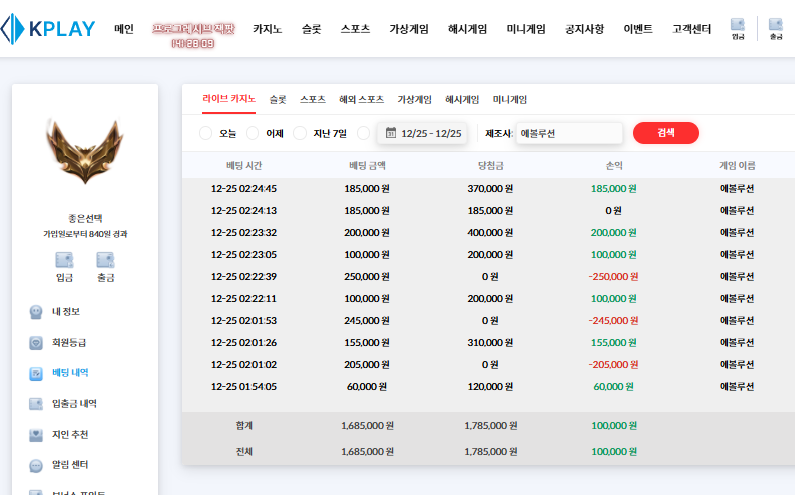Open the 출금 withdraw icon in the top header

tap(775, 28)
